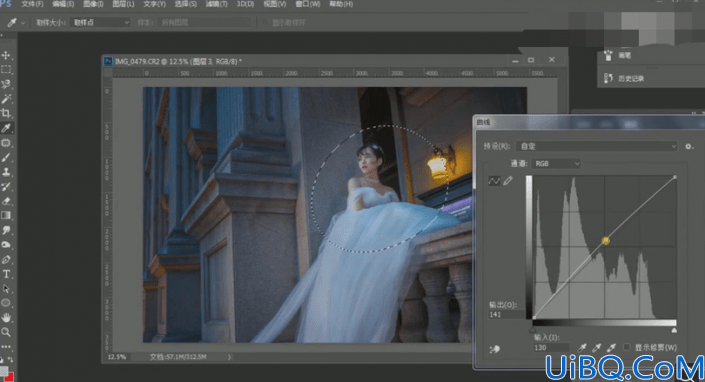Viewport: 705px width, 382px height.
Task: Select the Zoom magnifier tool
Action: [6, 332]
